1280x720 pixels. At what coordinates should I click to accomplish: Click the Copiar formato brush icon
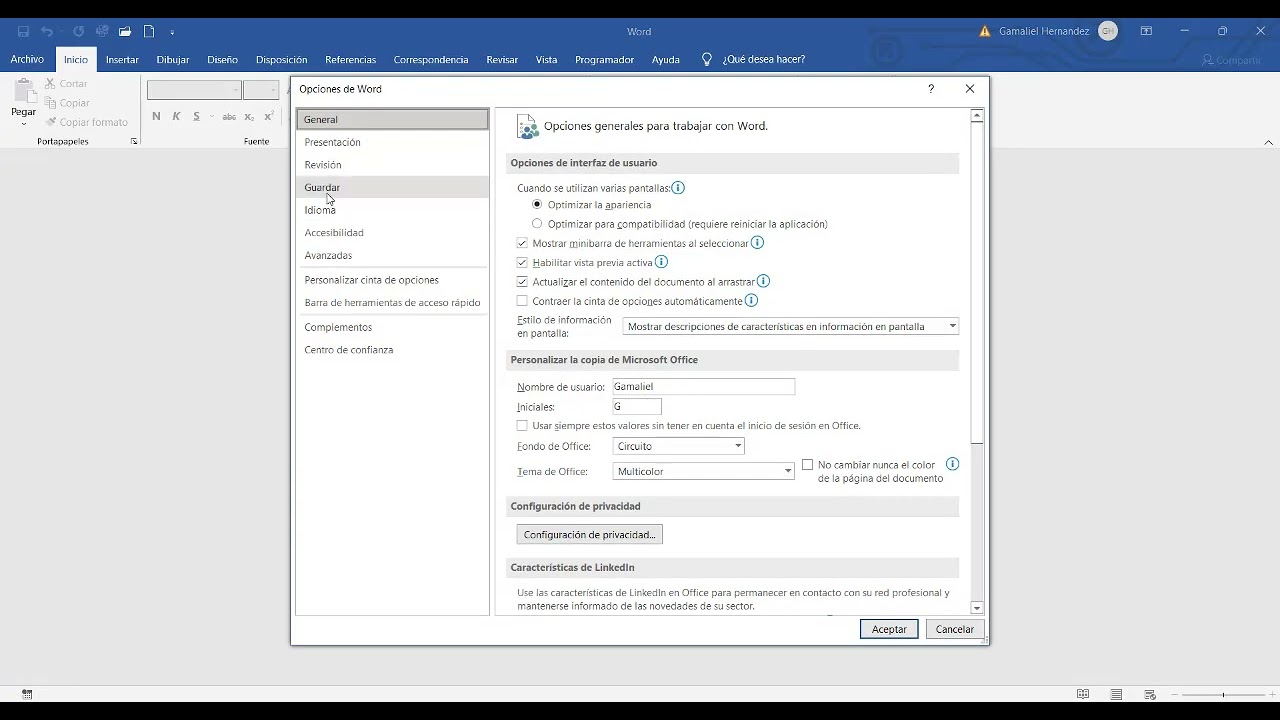[50, 122]
